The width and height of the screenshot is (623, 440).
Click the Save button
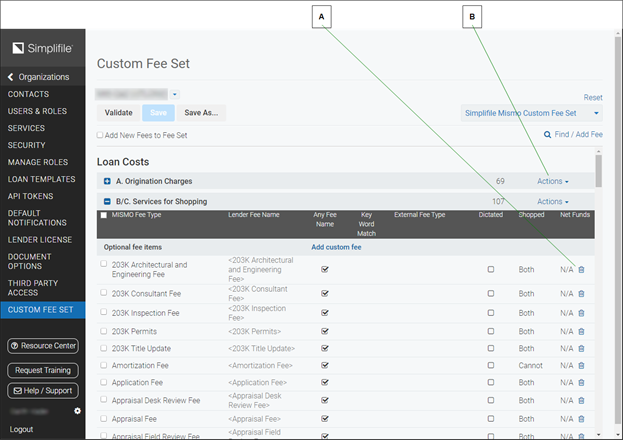pos(158,113)
